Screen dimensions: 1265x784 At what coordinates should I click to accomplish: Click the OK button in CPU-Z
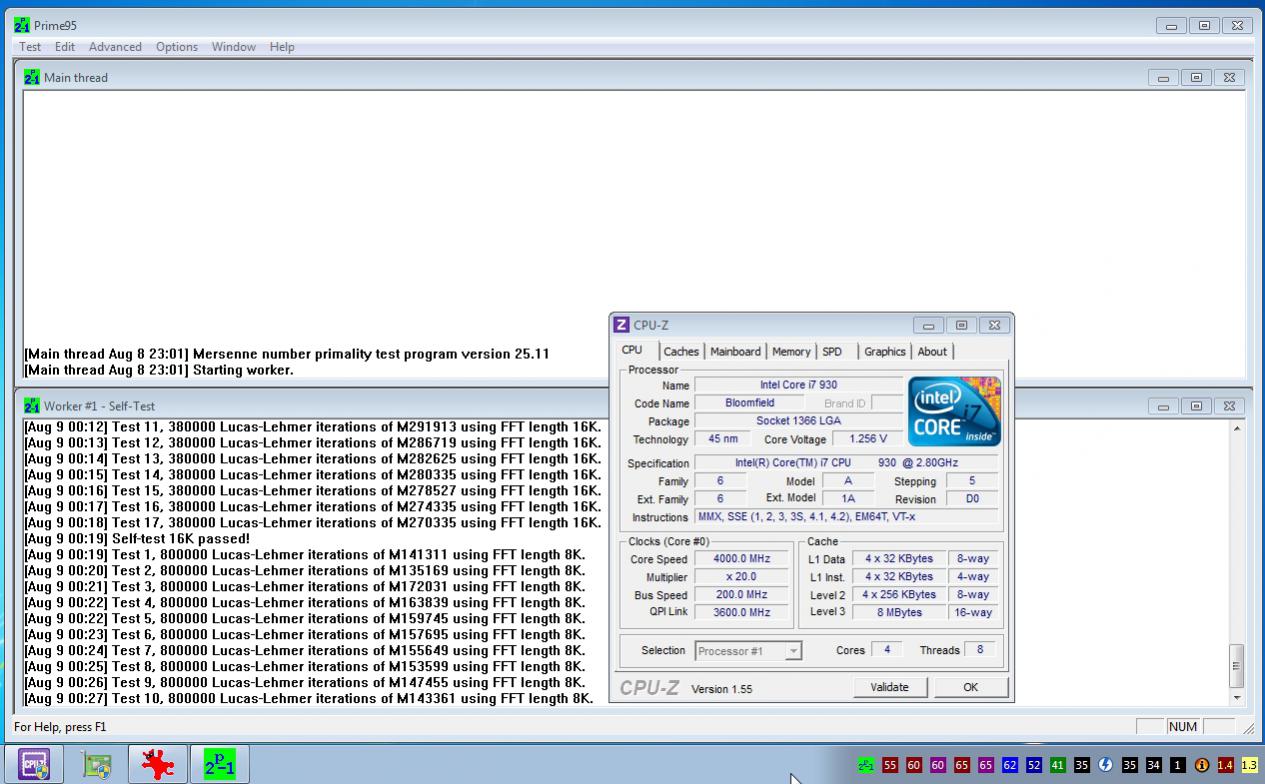coord(970,687)
